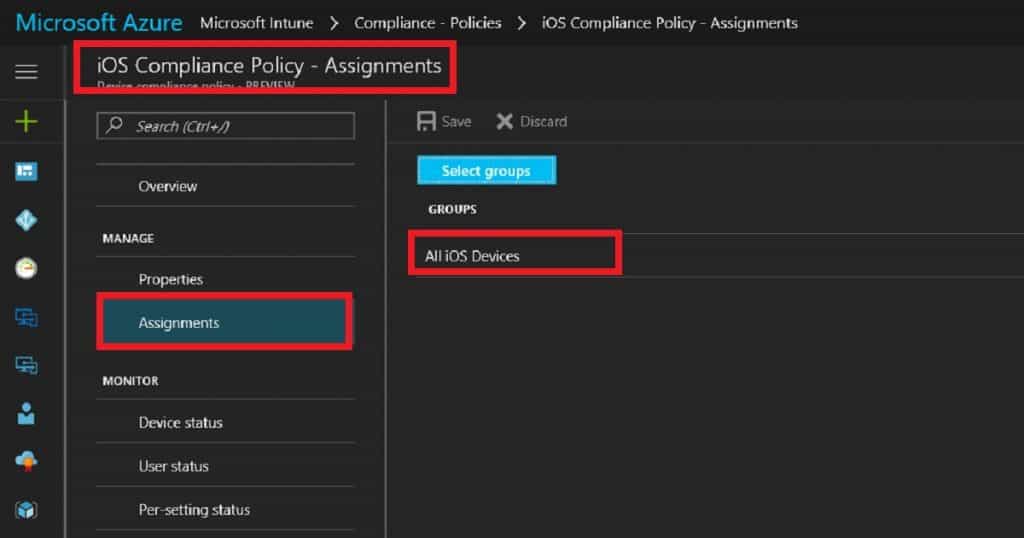Select the All iOS Devices group row

(720, 256)
